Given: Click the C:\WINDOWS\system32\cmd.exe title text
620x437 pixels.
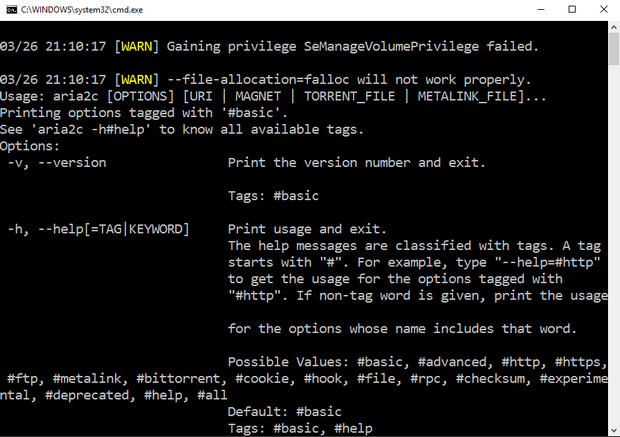Looking at the screenshot, I should pos(78,9).
